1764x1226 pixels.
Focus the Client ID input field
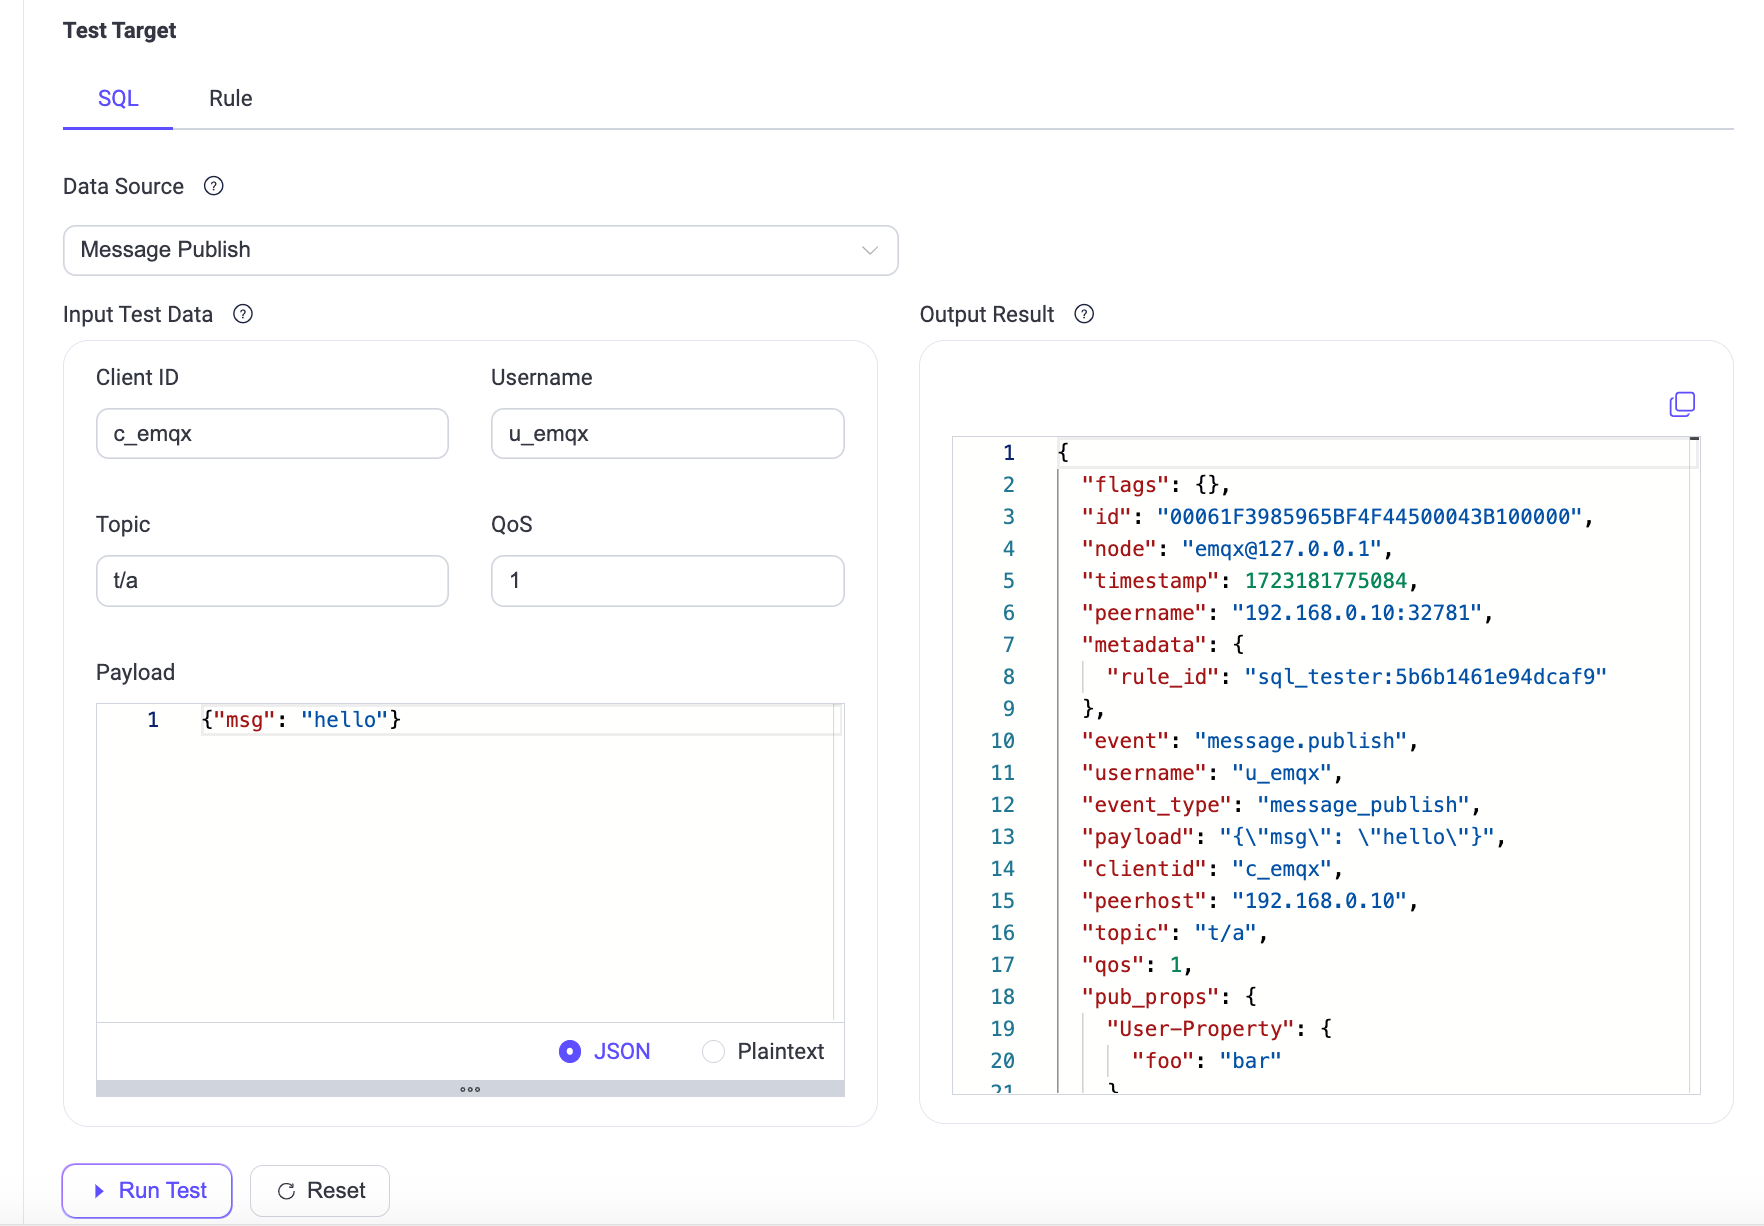pos(272,434)
